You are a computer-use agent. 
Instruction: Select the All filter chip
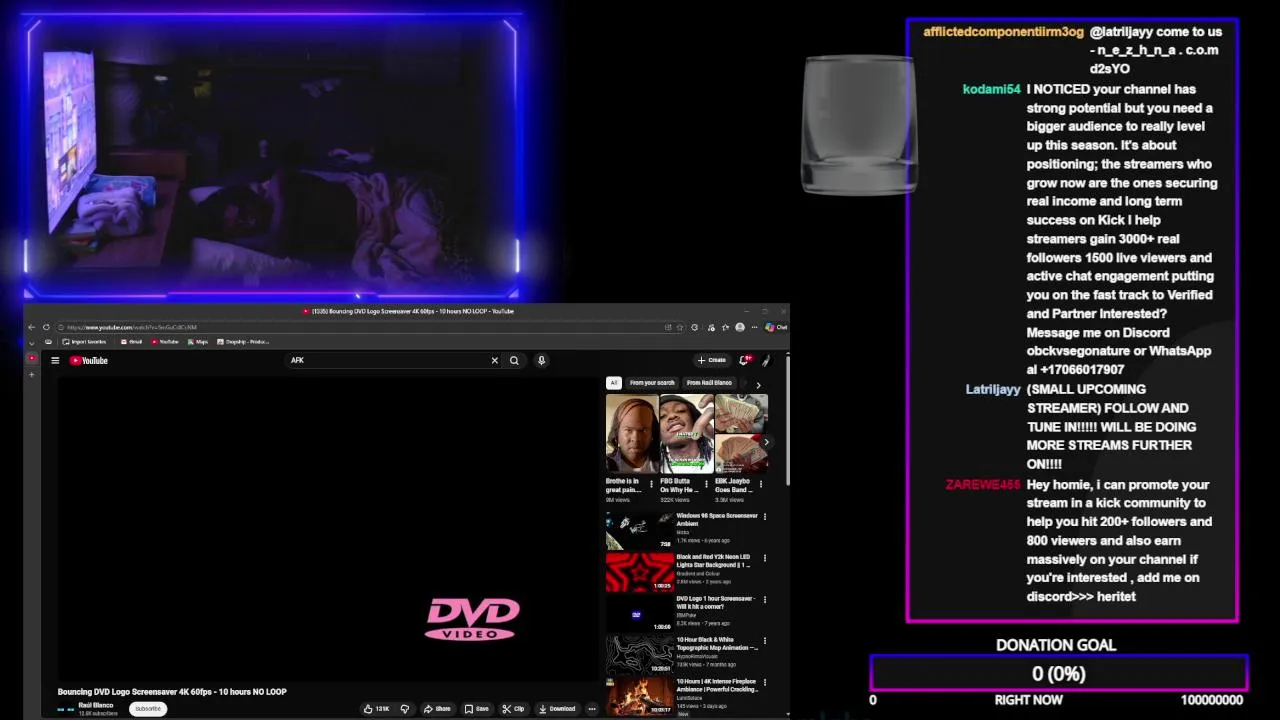click(614, 383)
